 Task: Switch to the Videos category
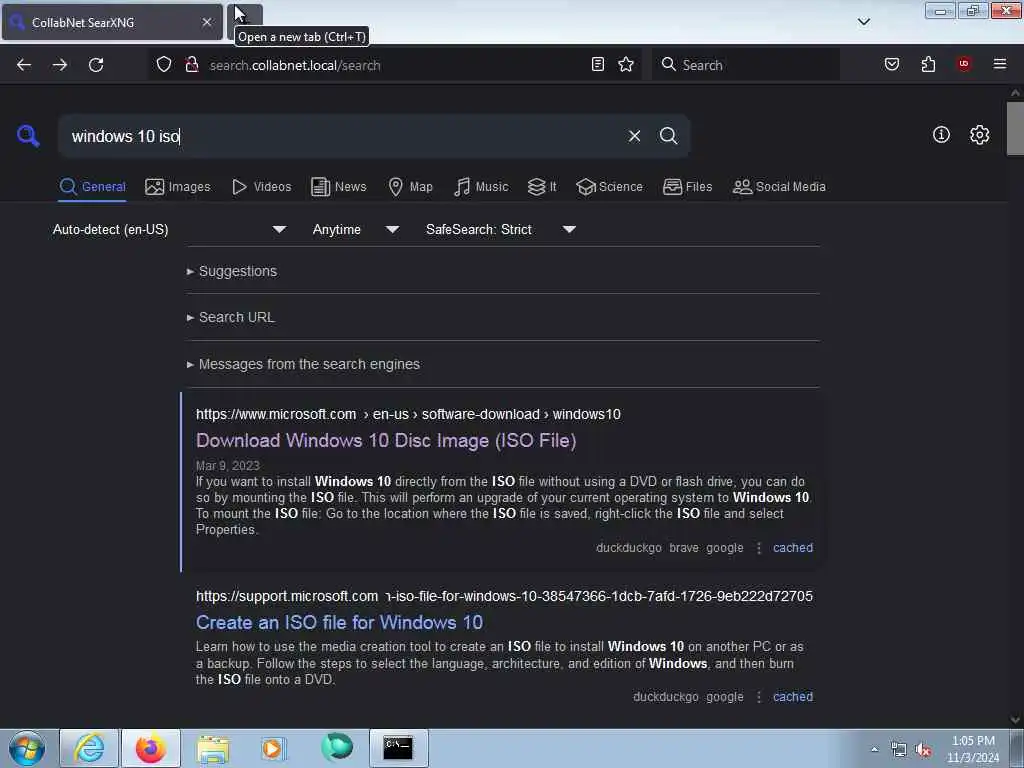click(x=261, y=187)
